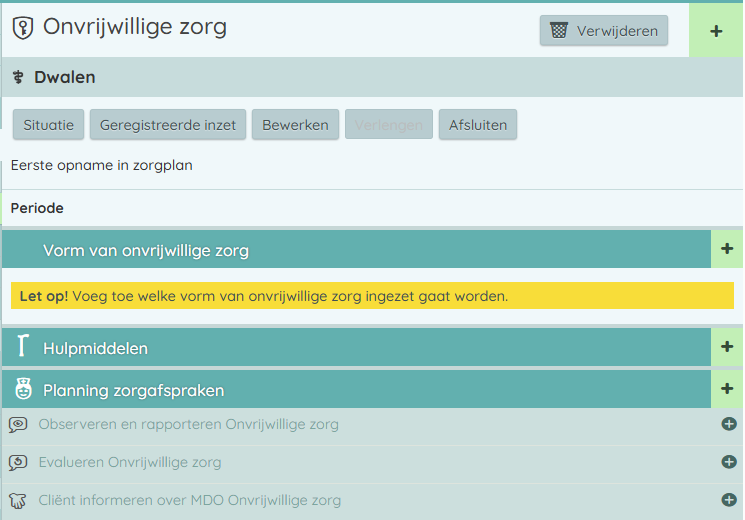Click the Afsluiten button
Image resolution: width=745 pixels, height=520 pixels.
click(477, 125)
